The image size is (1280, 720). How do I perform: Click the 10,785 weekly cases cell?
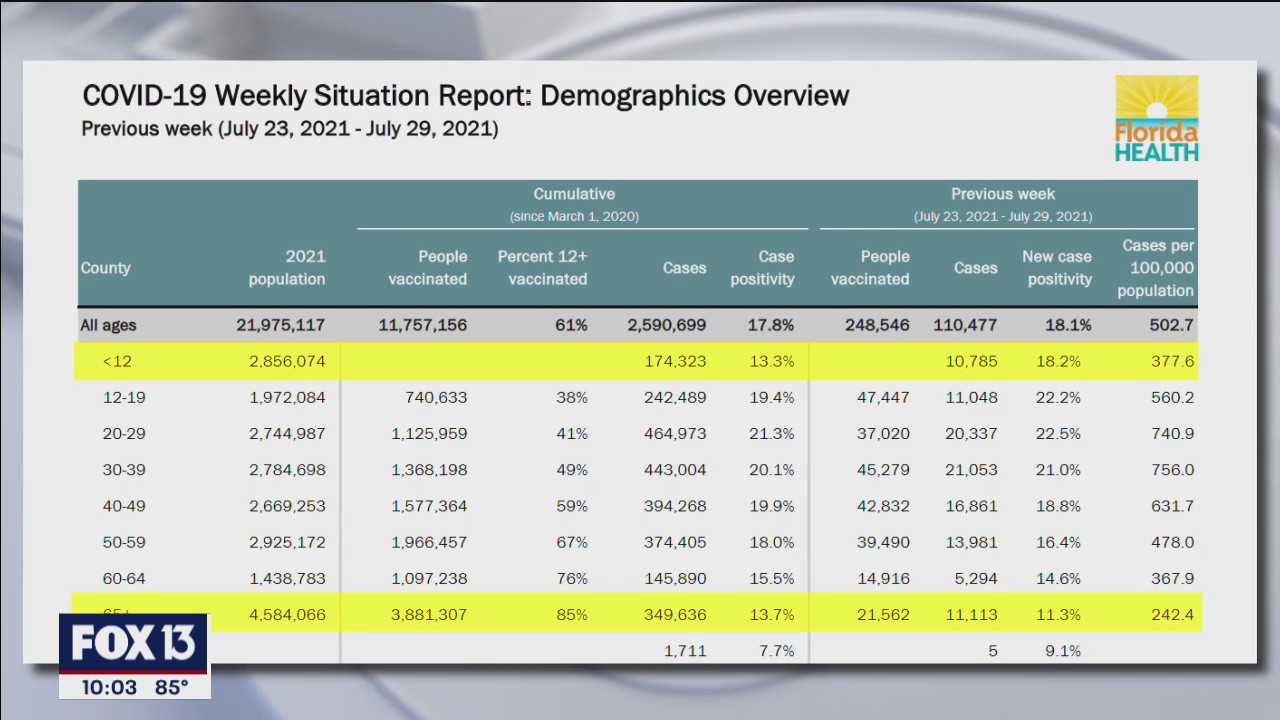click(971, 361)
